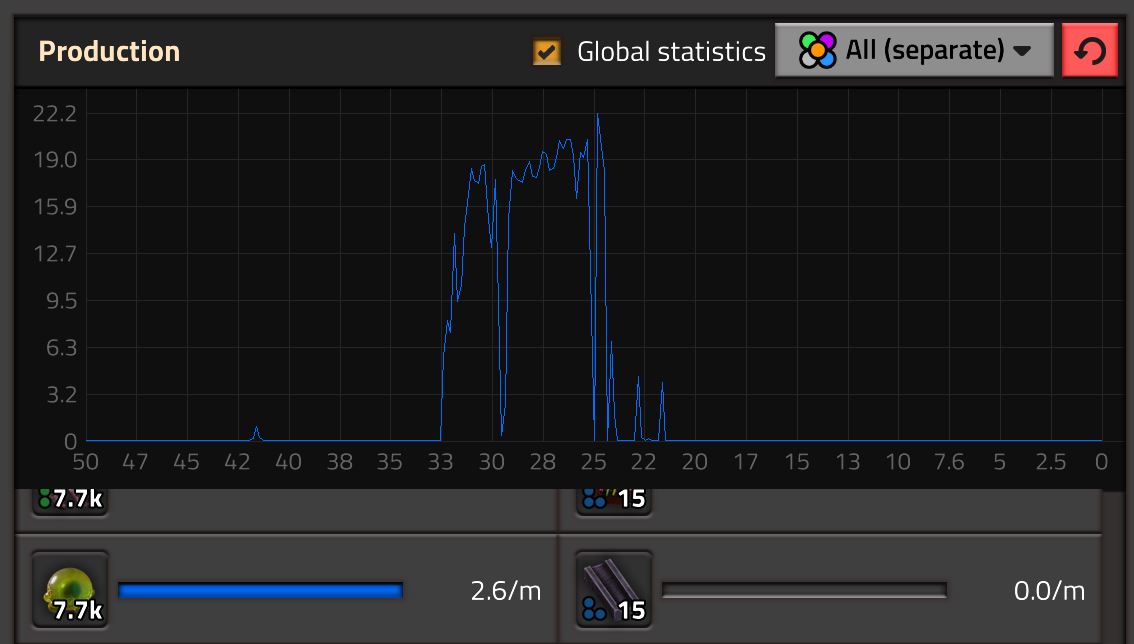The image size is (1134, 644).
Task: Click the empty 0.0/m production bar
Action: 804,590
